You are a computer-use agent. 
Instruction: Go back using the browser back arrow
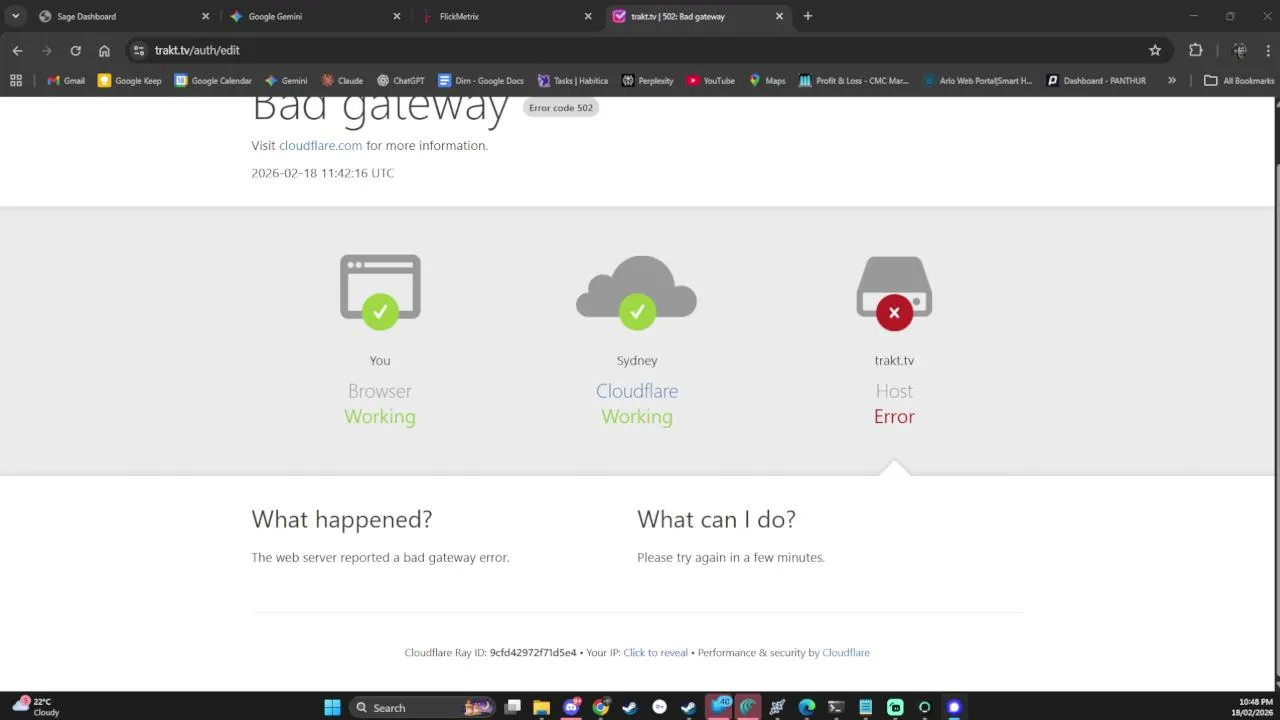pos(17,50)
